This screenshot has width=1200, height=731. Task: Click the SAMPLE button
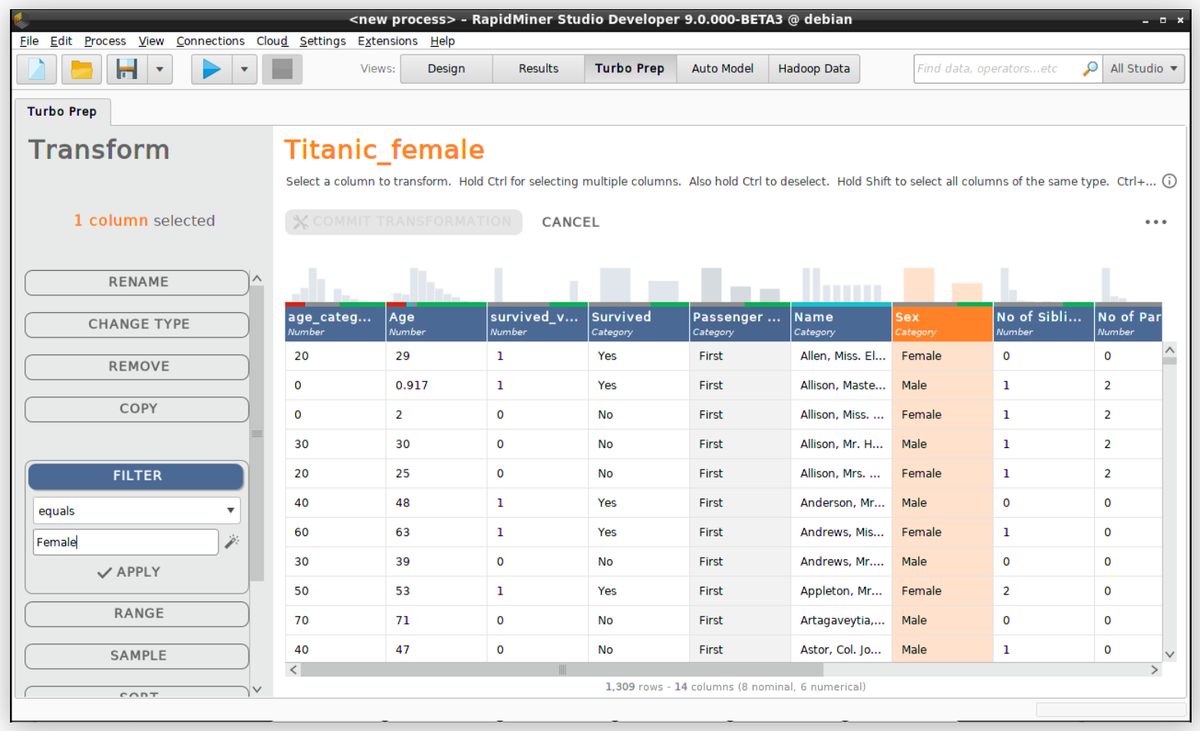pos(137,656)
